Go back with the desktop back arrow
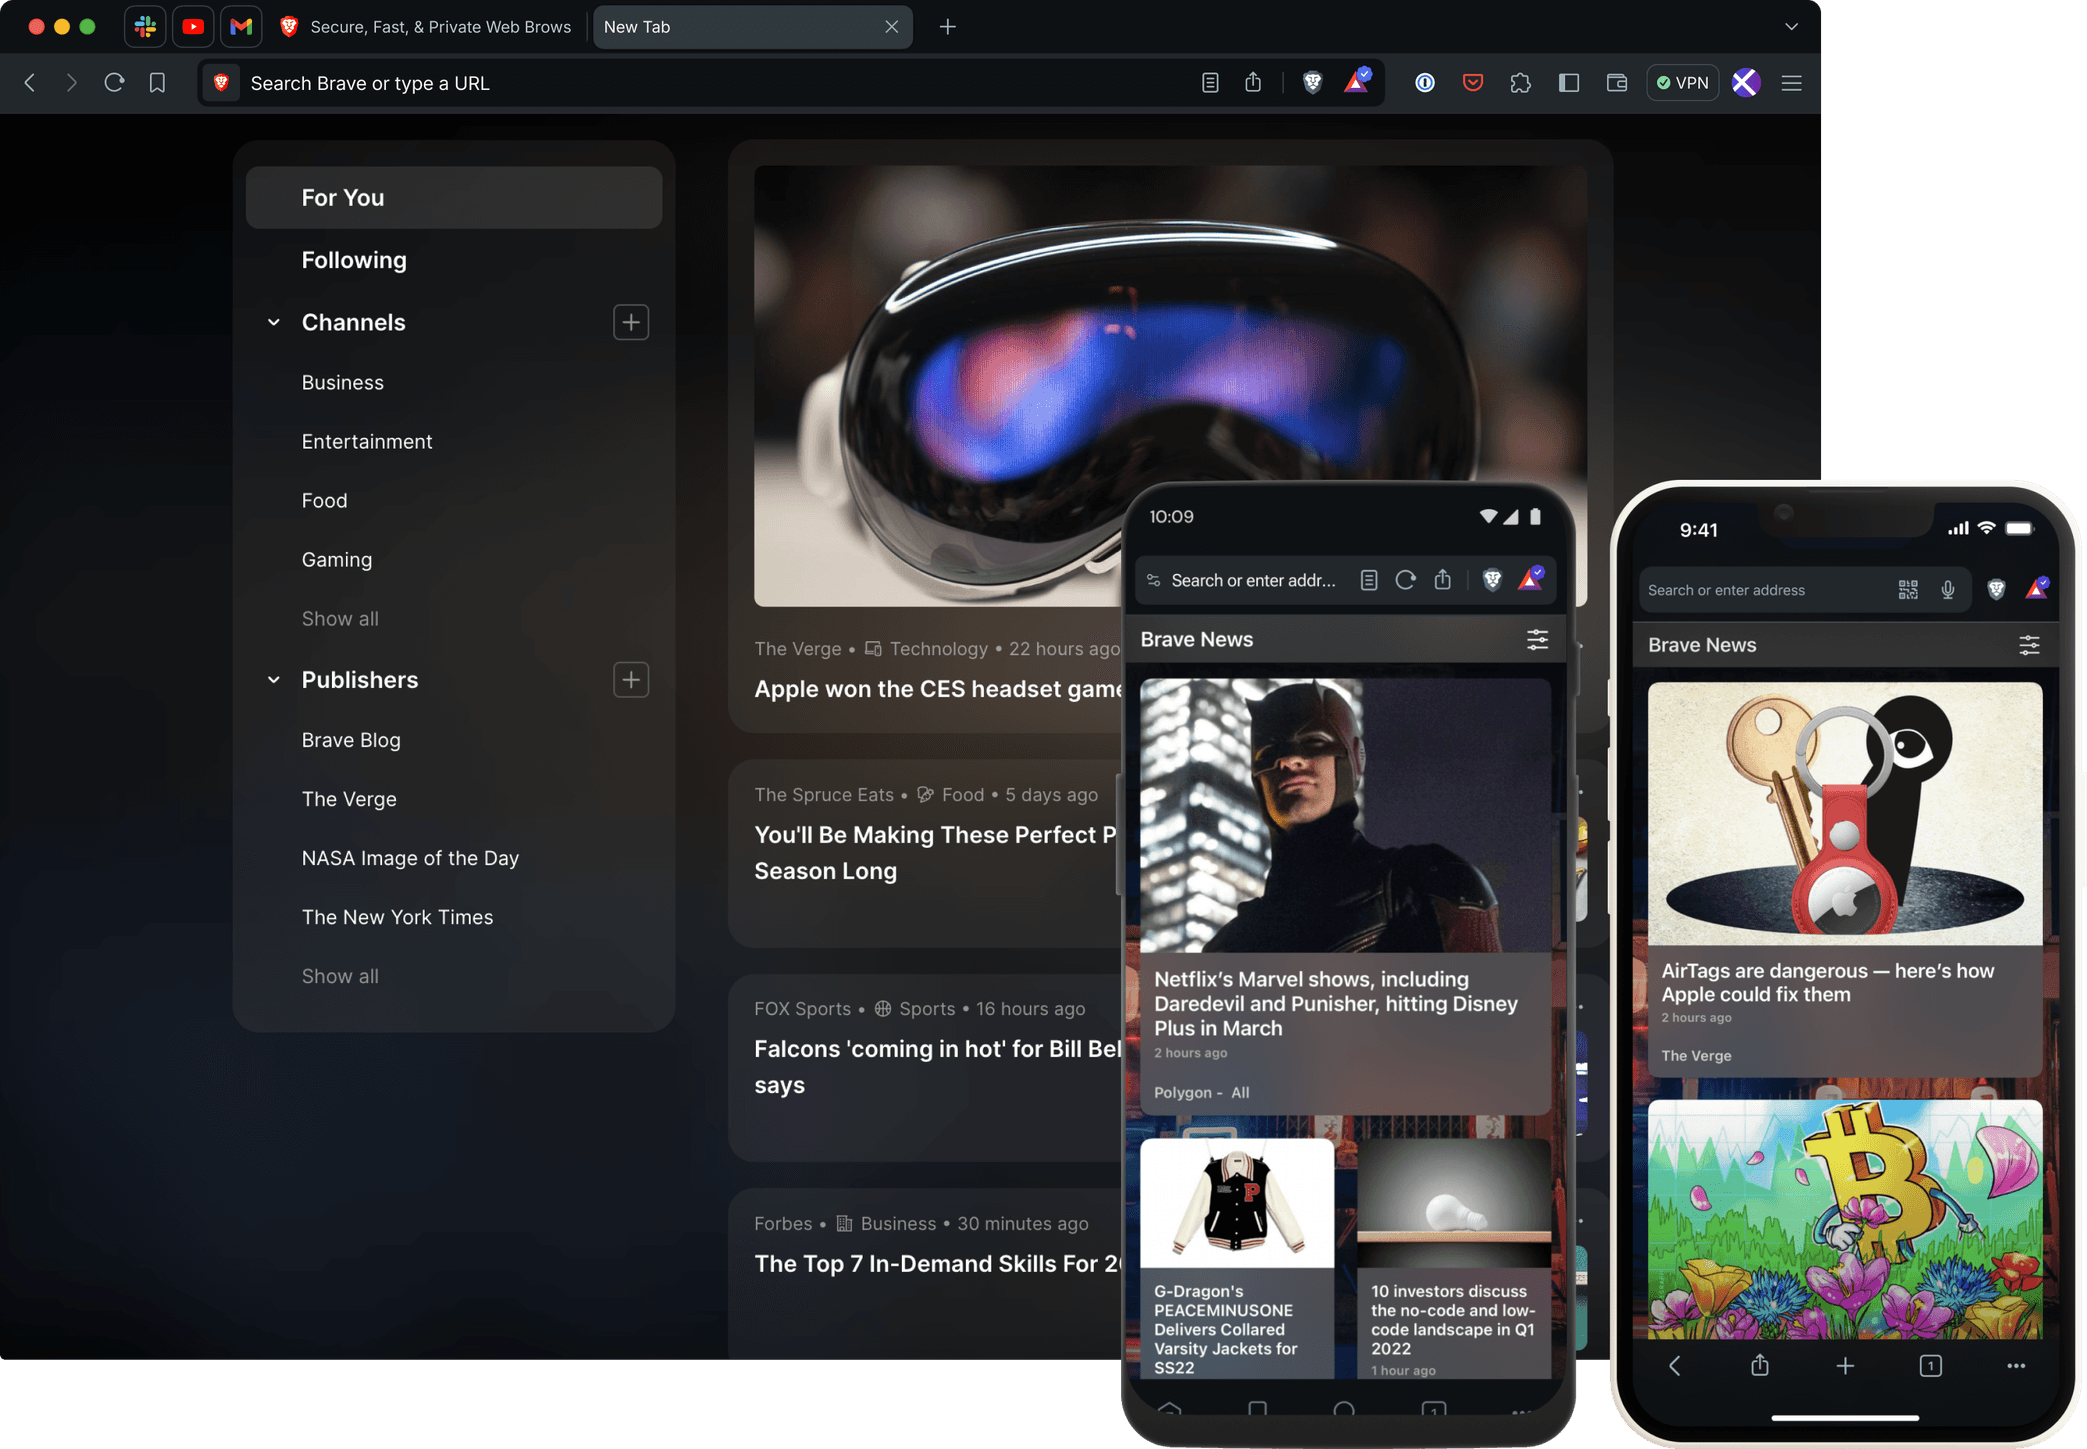This screenshot has height=1449, width=2087. point(30,83)
